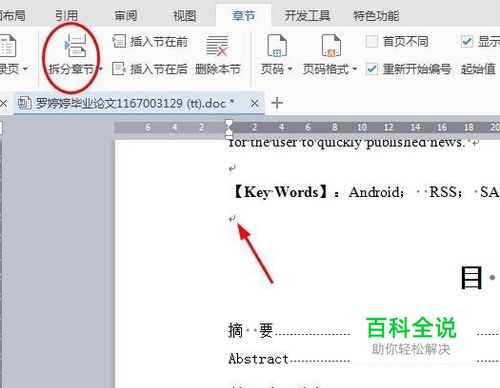The width and height of the screenshot is (500, 388).
Task: Open the 布局 ribbon tab
Action: 12,15
